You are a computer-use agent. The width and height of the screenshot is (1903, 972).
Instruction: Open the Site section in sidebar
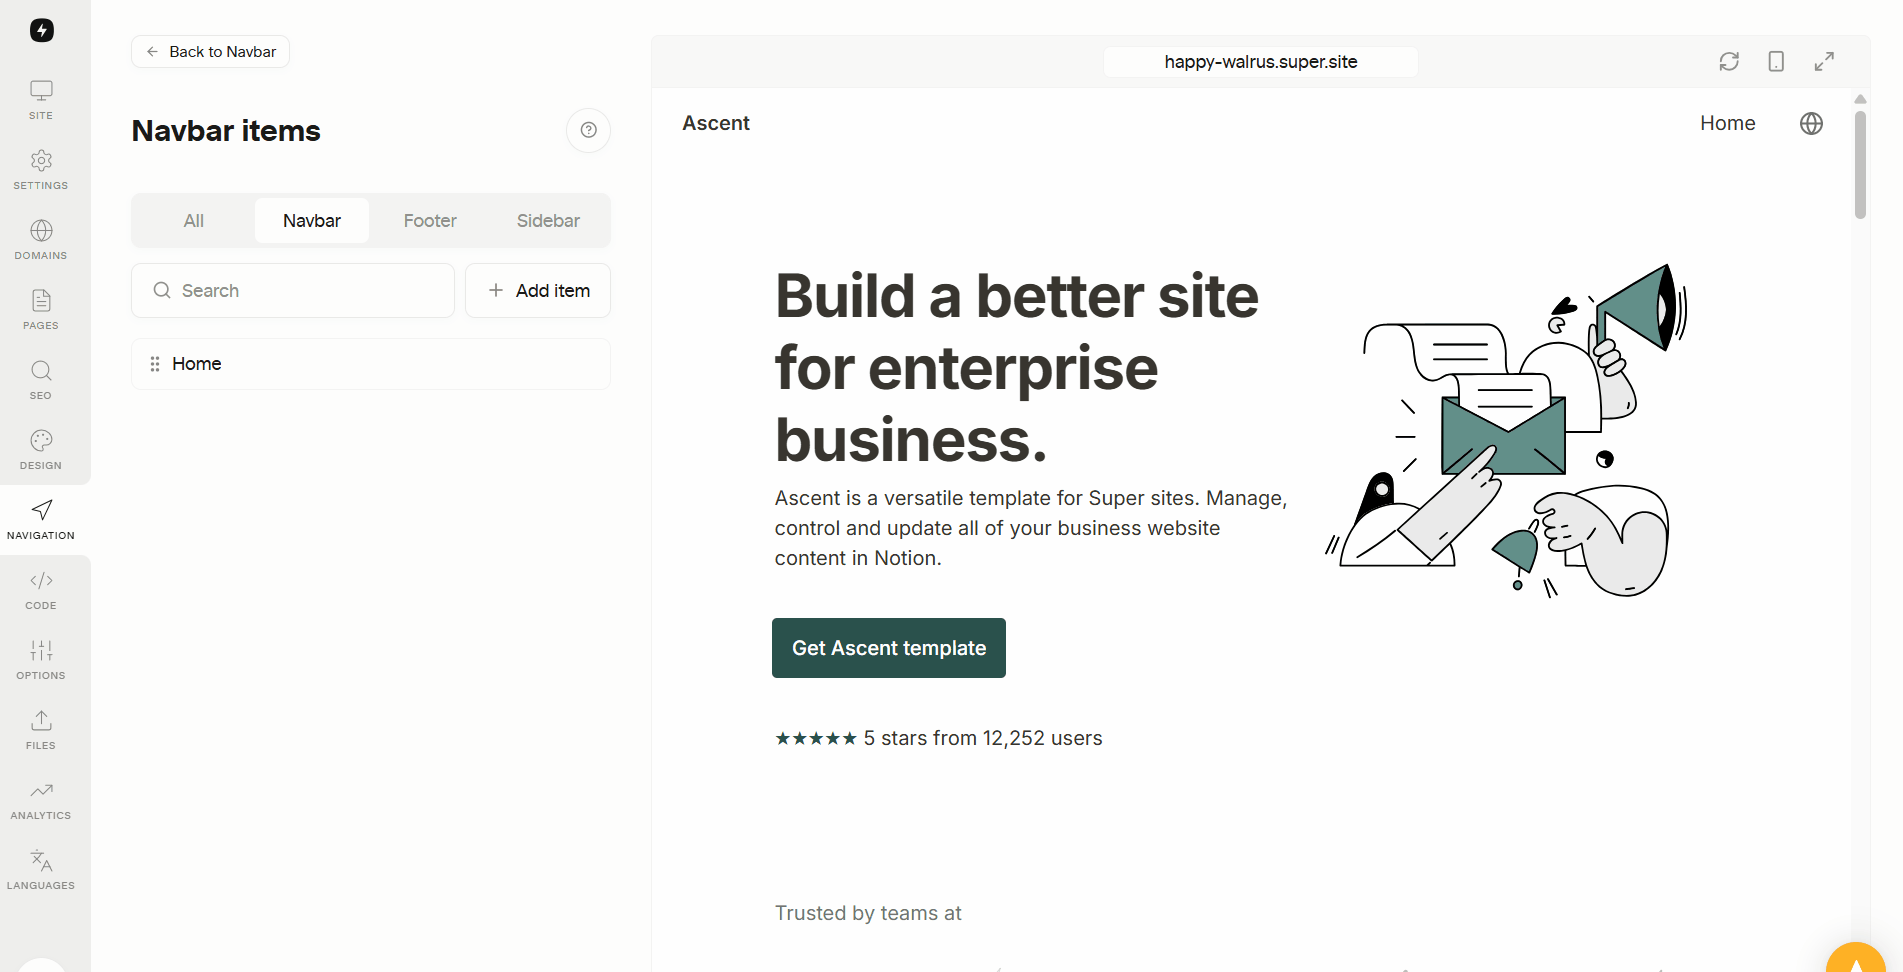coord(41,100)
